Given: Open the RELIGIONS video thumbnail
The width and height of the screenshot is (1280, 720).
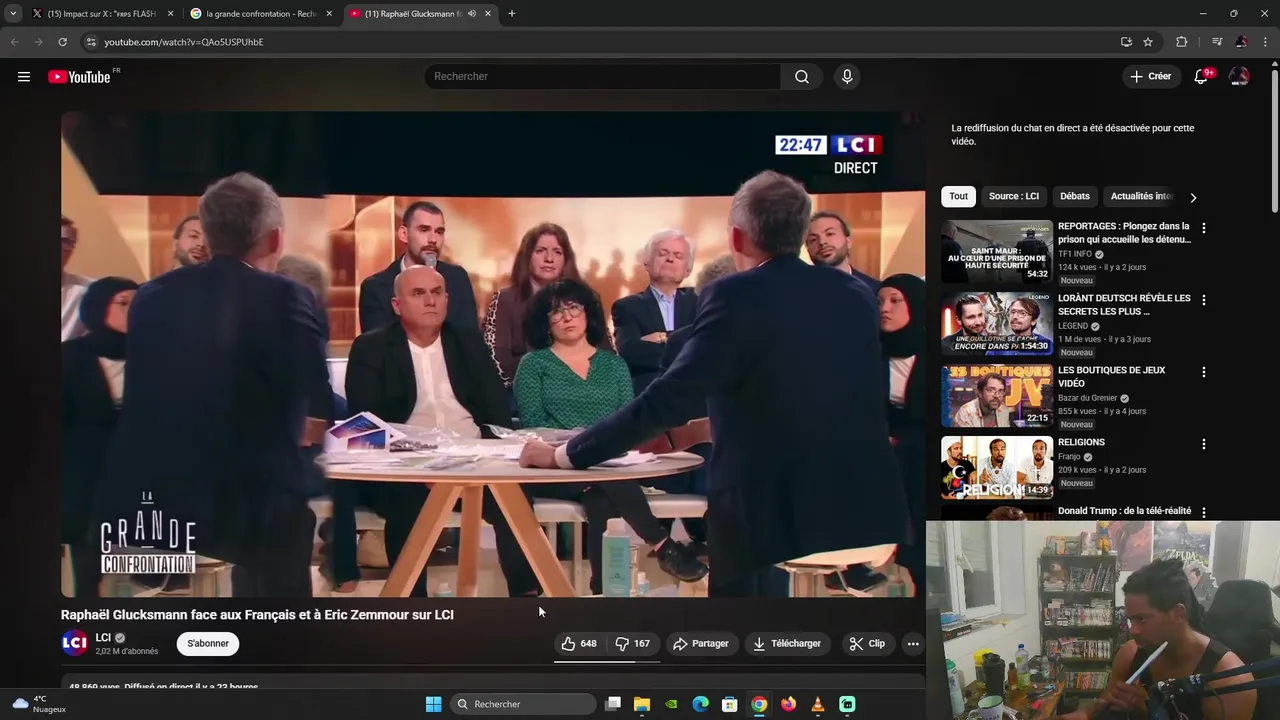Looking at the screenshot, I should [x=997, y=467].
